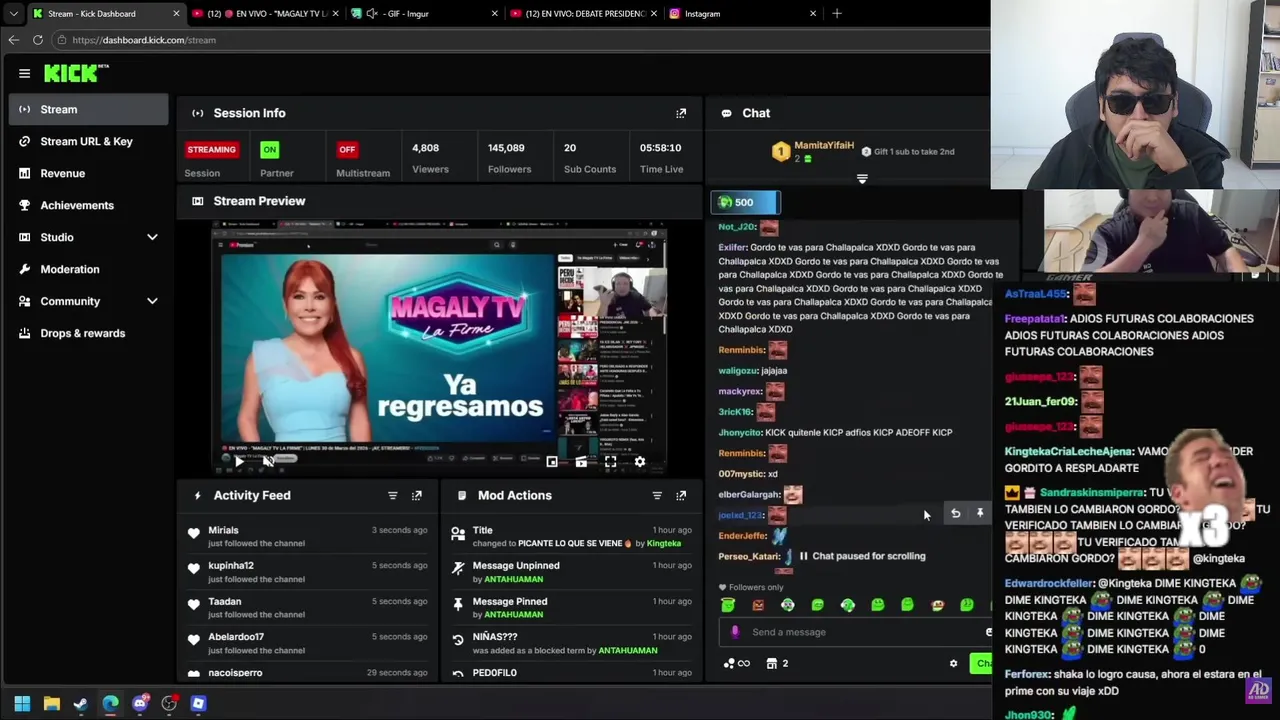This screenshot has width=1280, height=720.
Task: Filter the Activity Feed
Action: [392, 495]
